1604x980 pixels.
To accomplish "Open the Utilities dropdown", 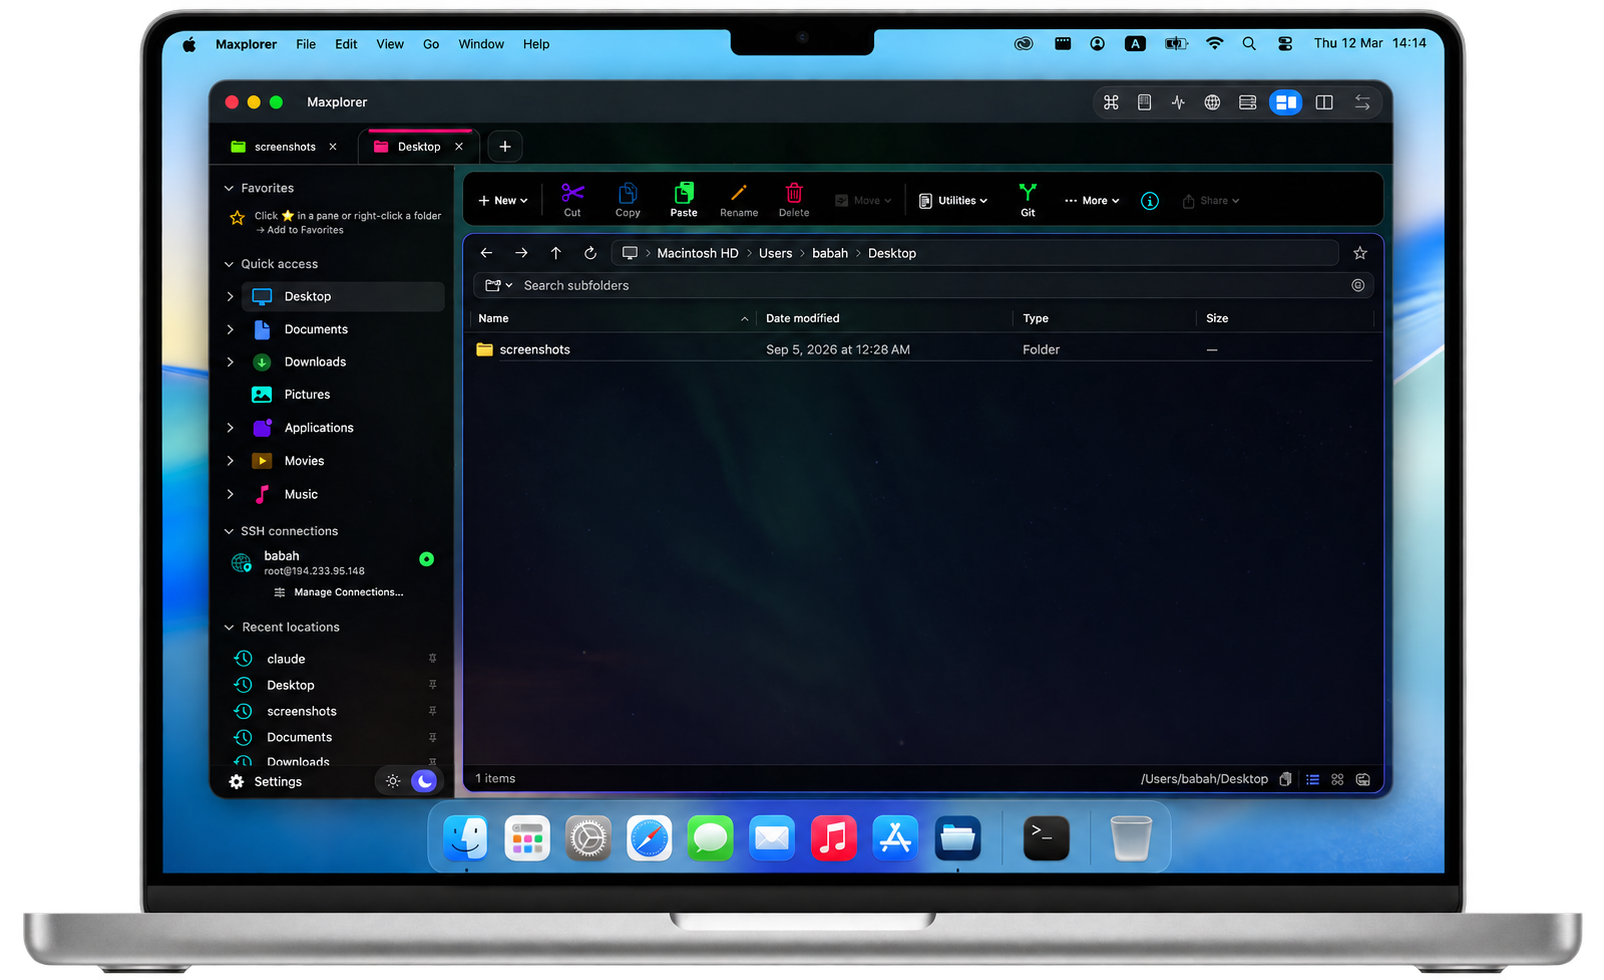I will 954,201.
